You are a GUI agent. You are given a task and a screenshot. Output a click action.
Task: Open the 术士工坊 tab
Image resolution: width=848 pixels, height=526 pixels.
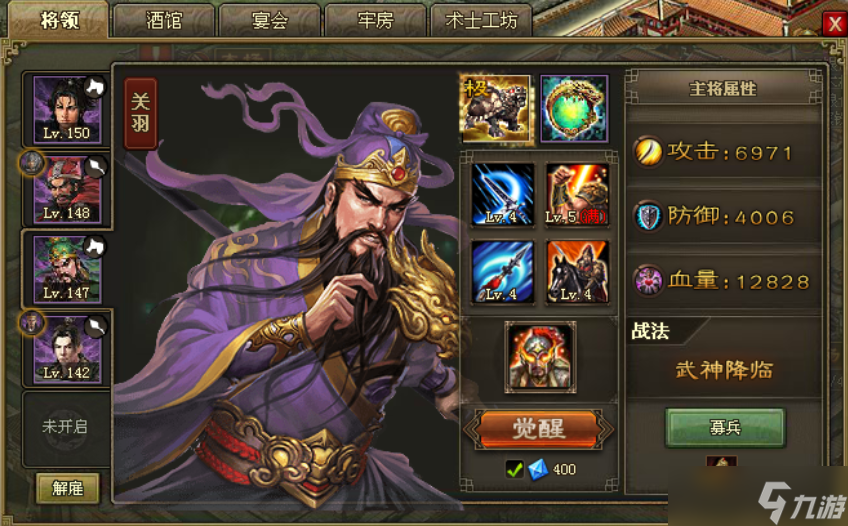pyautogui.click(x=481, y=21)
